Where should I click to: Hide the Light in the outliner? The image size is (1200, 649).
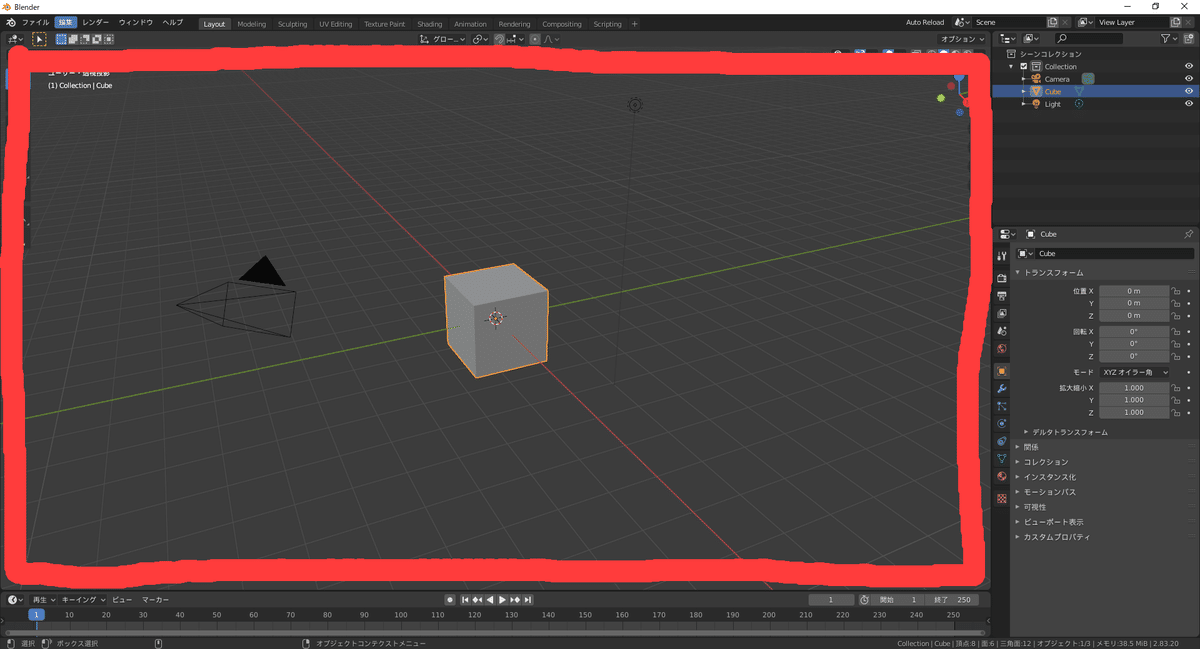1189,103
